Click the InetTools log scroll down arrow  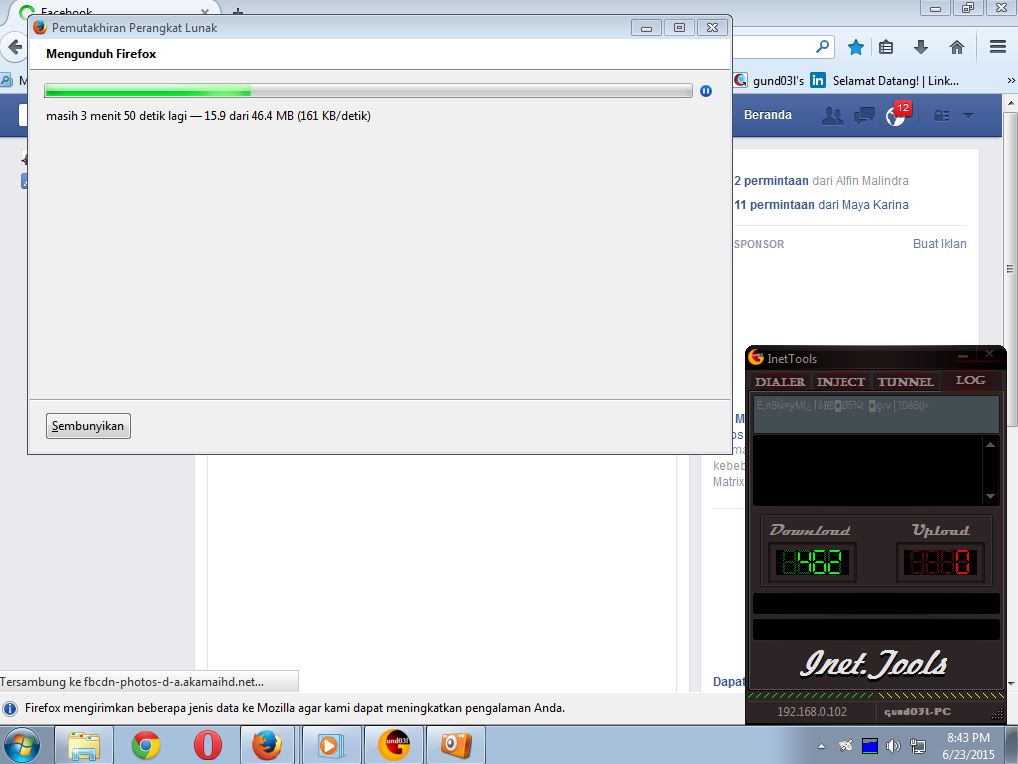990,497
